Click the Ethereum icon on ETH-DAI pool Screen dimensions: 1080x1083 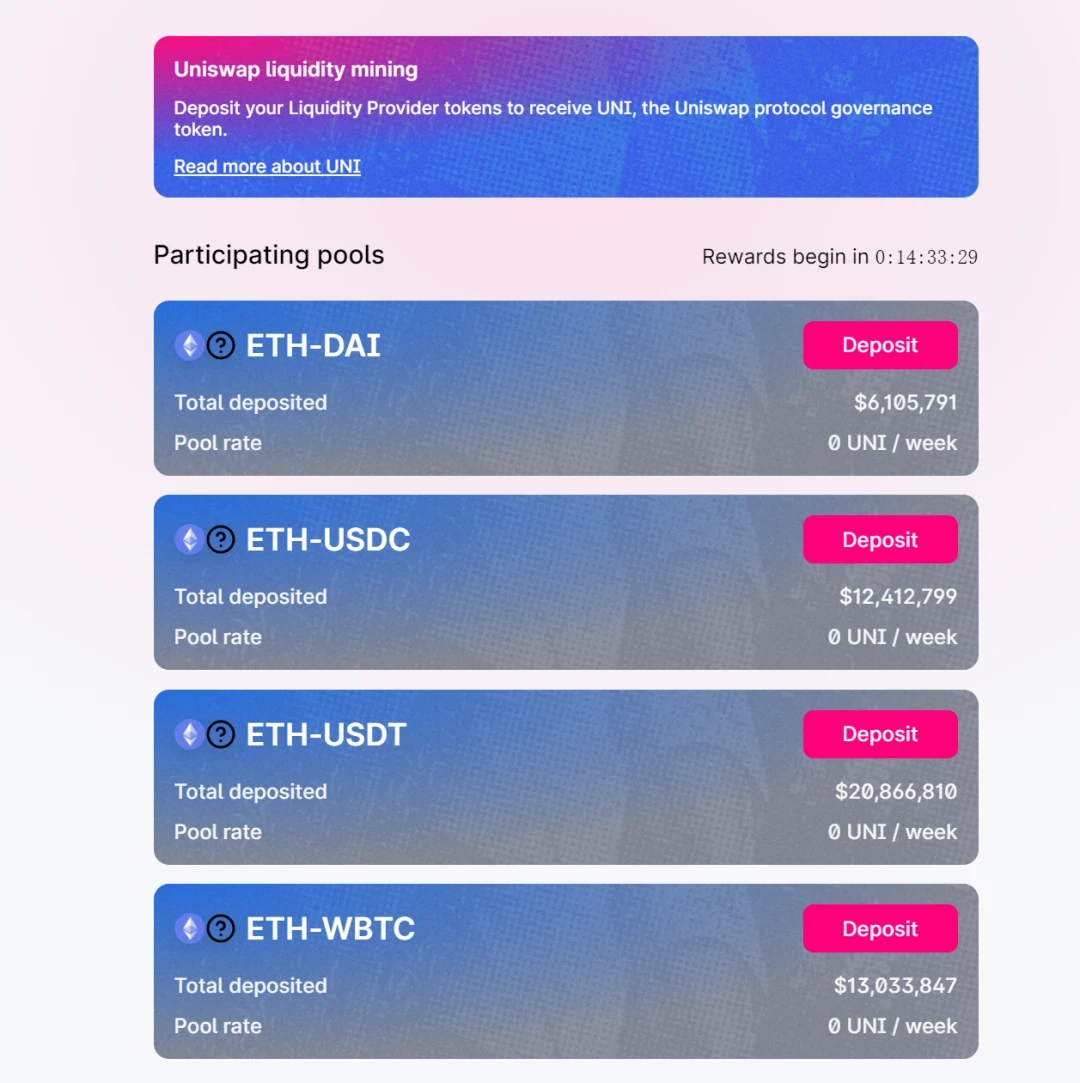[x=189, y=345]
